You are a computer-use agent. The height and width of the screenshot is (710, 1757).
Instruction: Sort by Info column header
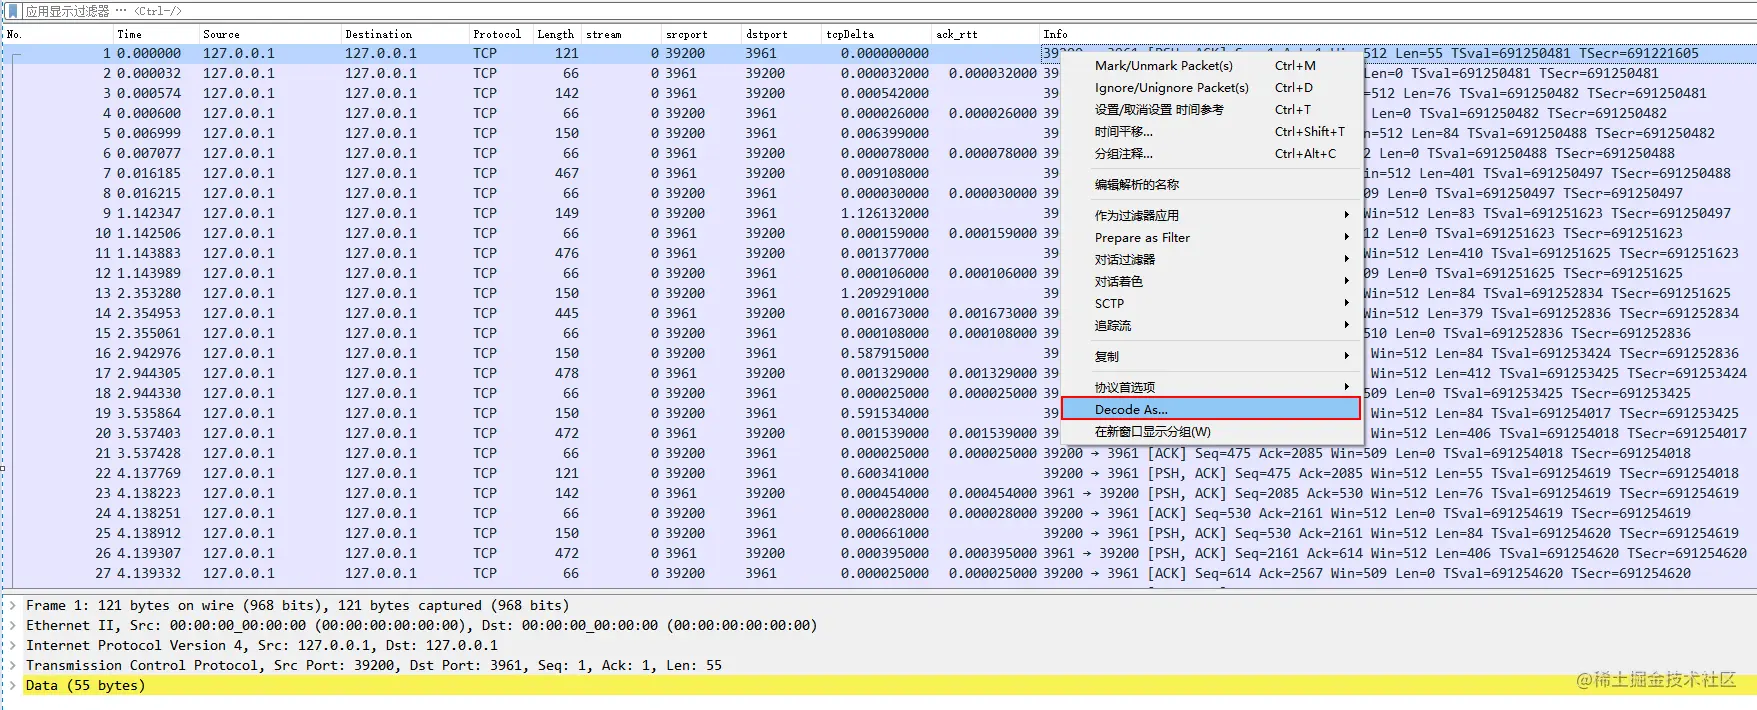(1398, 34)
